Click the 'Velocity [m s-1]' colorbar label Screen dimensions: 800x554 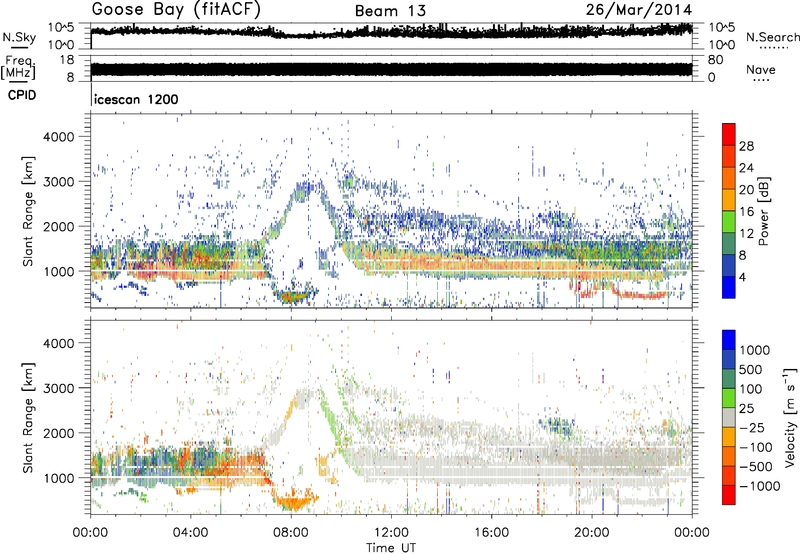[x=790, y=417]
